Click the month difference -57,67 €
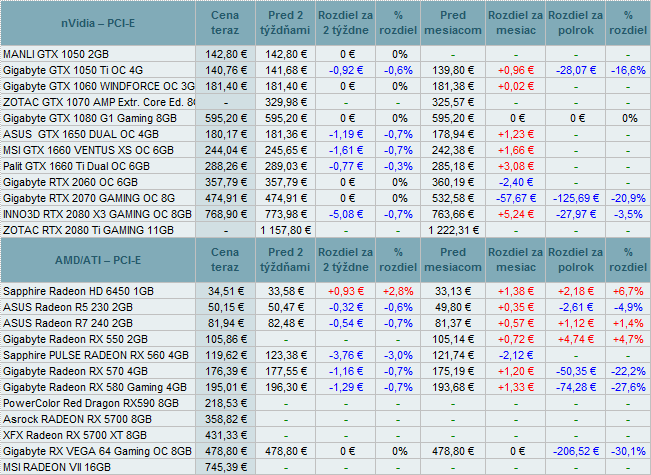651x475 pixels. (x=516, y=198)
